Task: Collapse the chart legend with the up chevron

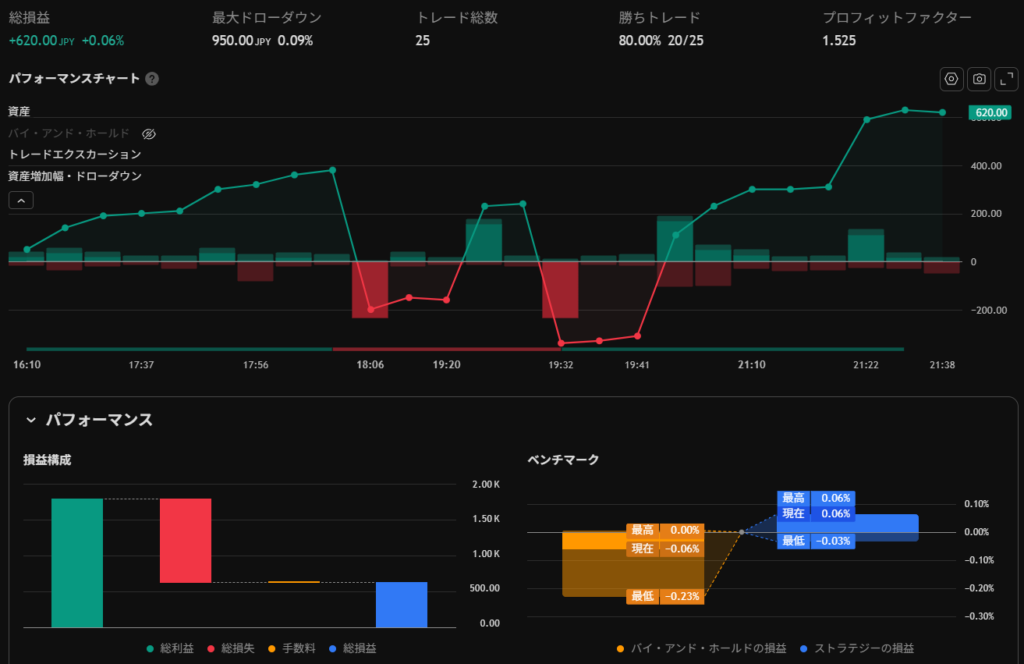Action: click(x=21, y=200)
